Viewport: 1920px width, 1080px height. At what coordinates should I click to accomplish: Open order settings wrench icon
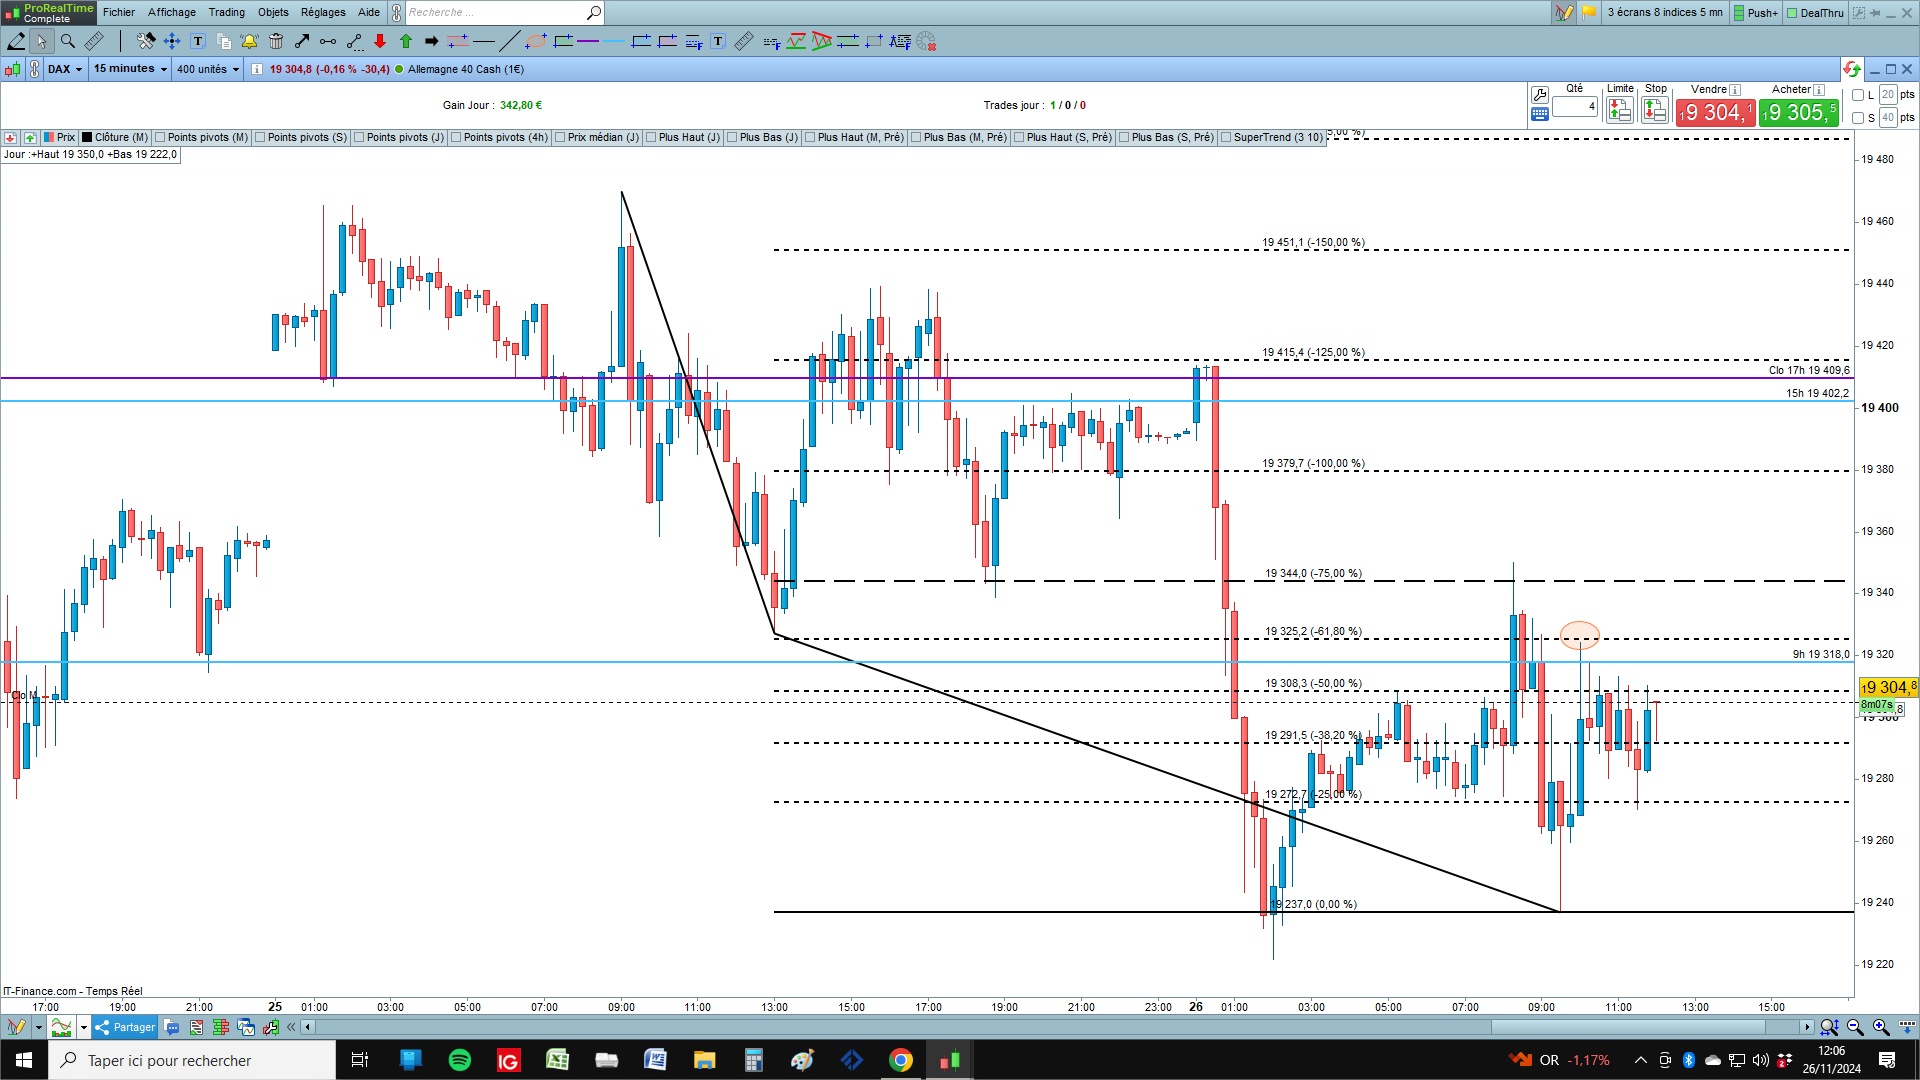tap(1540, 95)
